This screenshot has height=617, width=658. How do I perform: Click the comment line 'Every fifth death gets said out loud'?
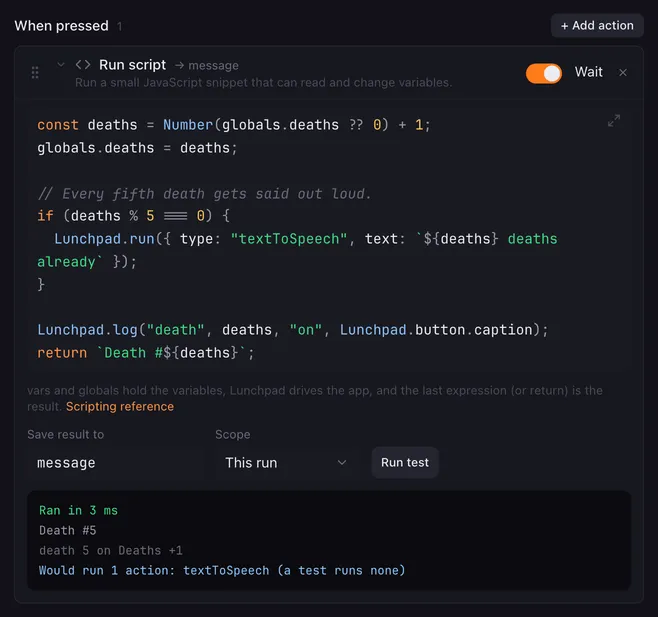click(204, 193)
